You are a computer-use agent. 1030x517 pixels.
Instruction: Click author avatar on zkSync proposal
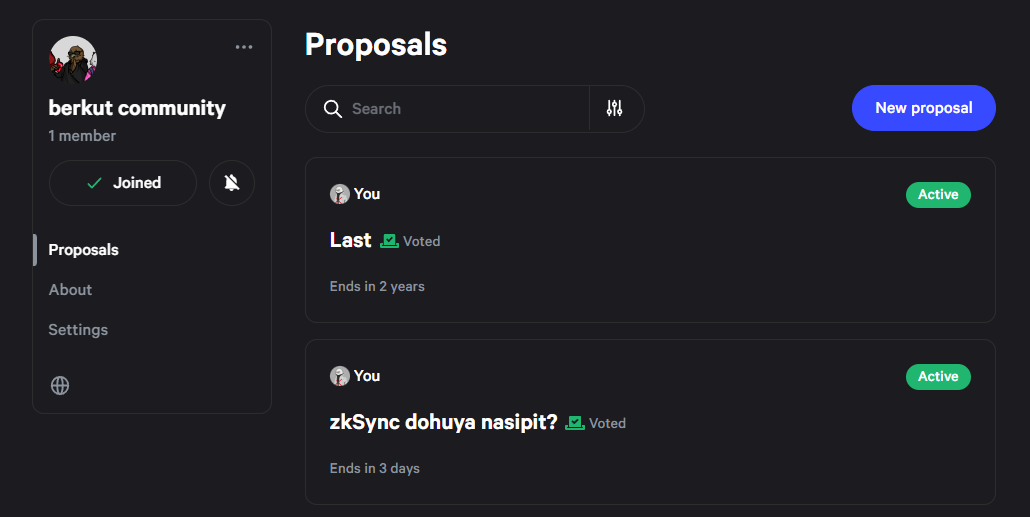click(x=340, y=376)
